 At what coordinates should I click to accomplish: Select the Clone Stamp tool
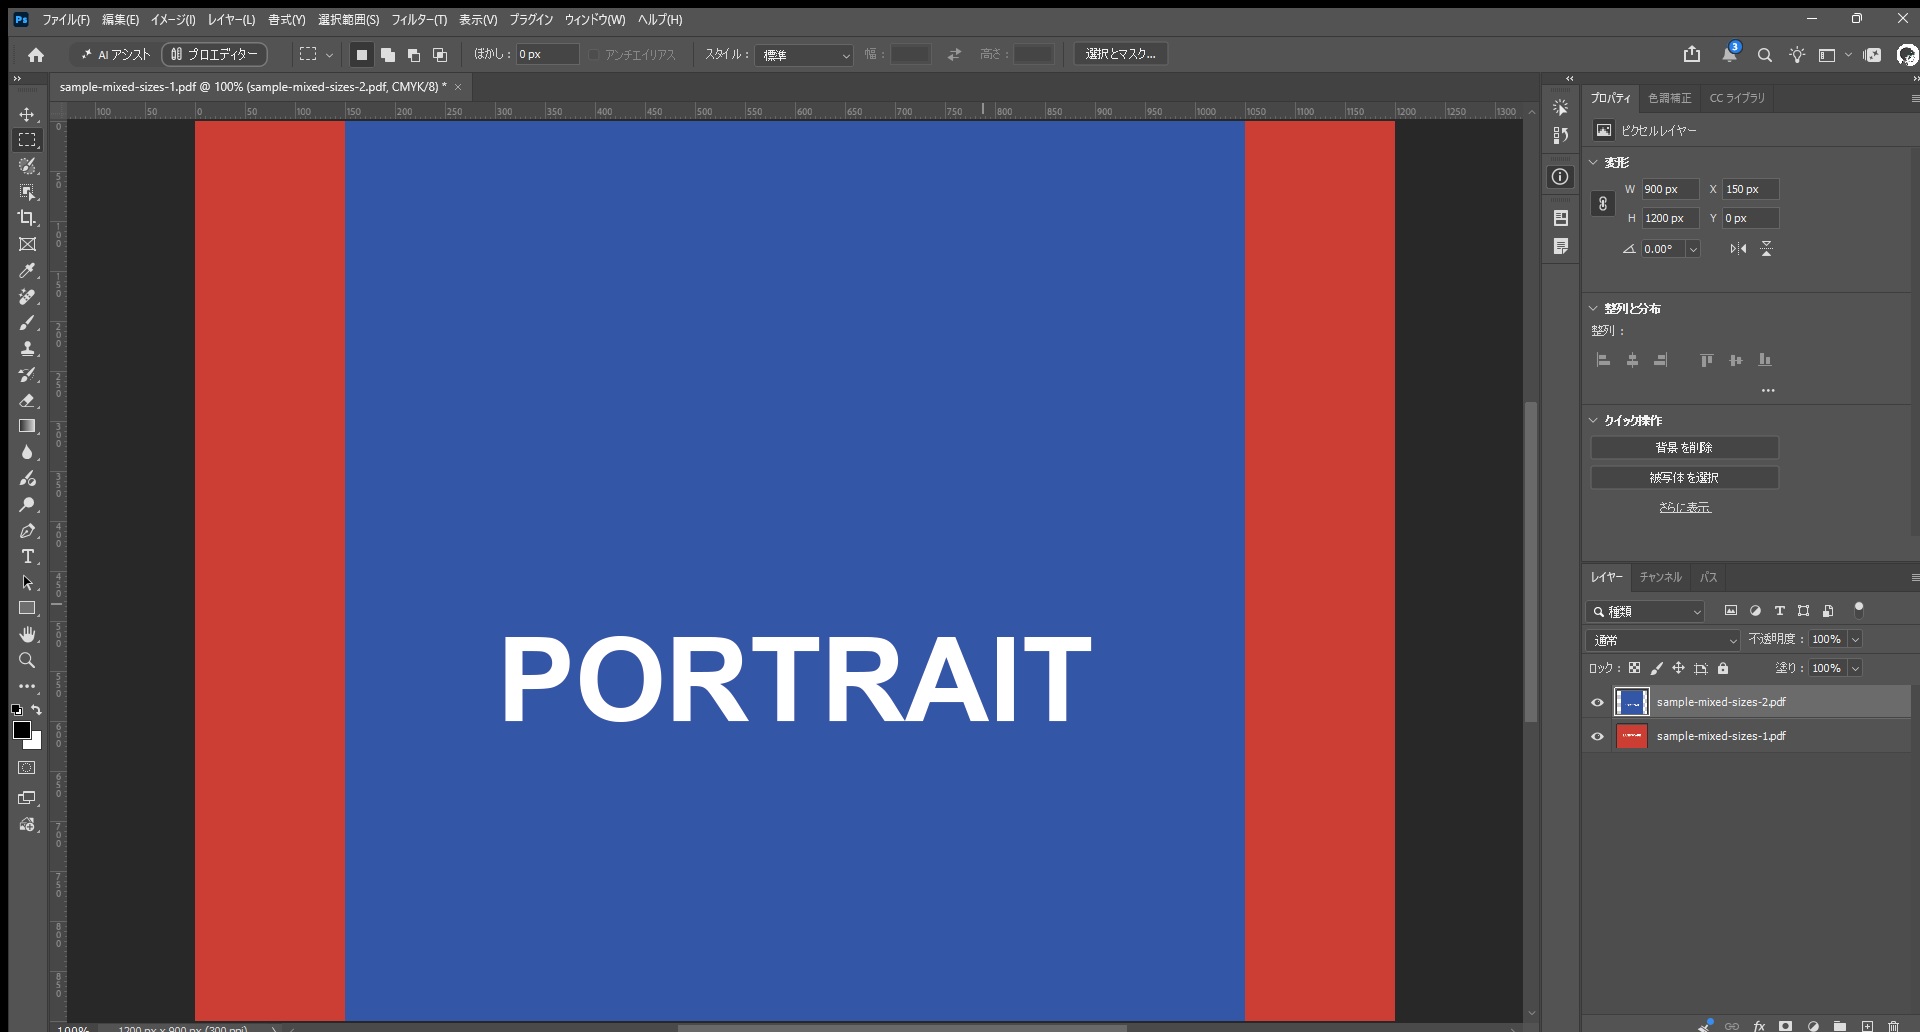tap(27, 349)
